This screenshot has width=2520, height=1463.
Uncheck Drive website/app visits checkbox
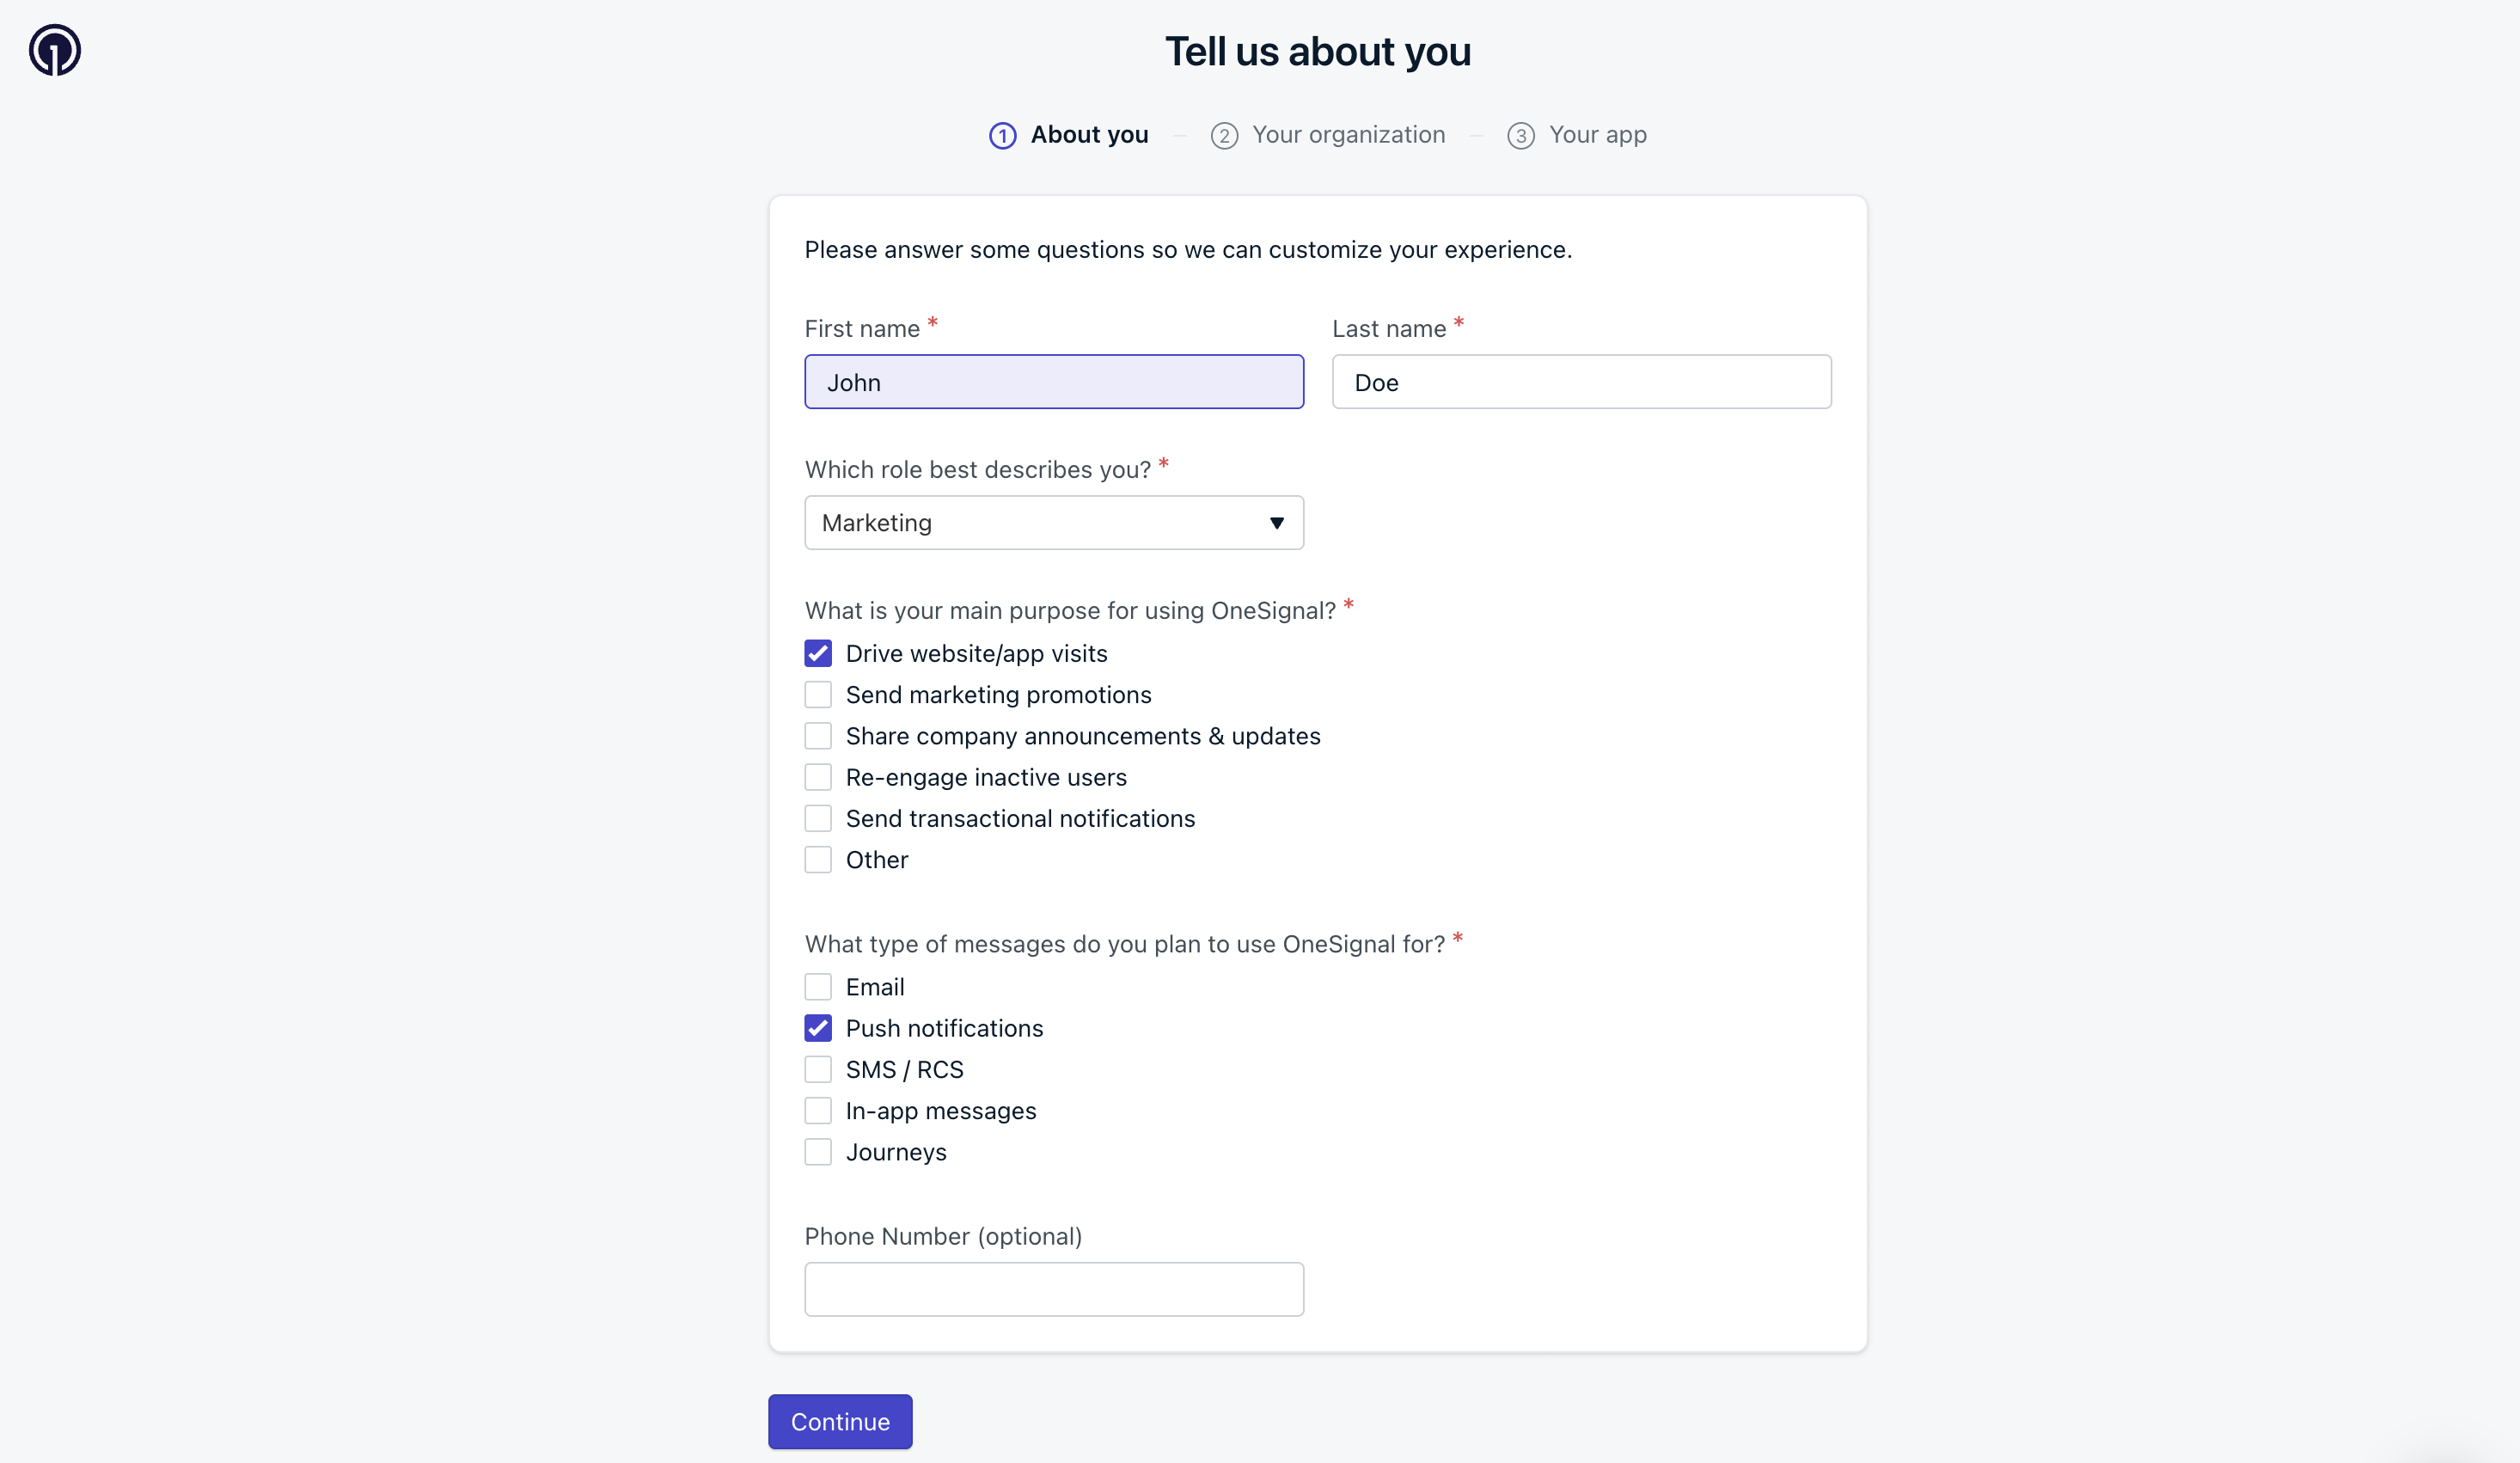[818, 654]
